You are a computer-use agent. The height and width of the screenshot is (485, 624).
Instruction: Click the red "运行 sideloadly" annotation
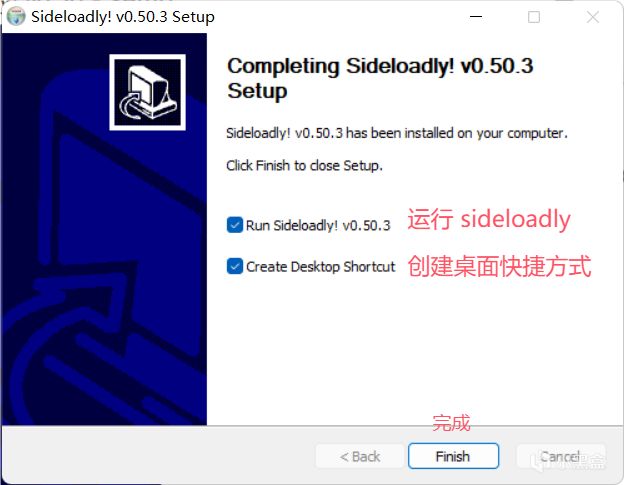pyautogui.click(x=489, y=219)
